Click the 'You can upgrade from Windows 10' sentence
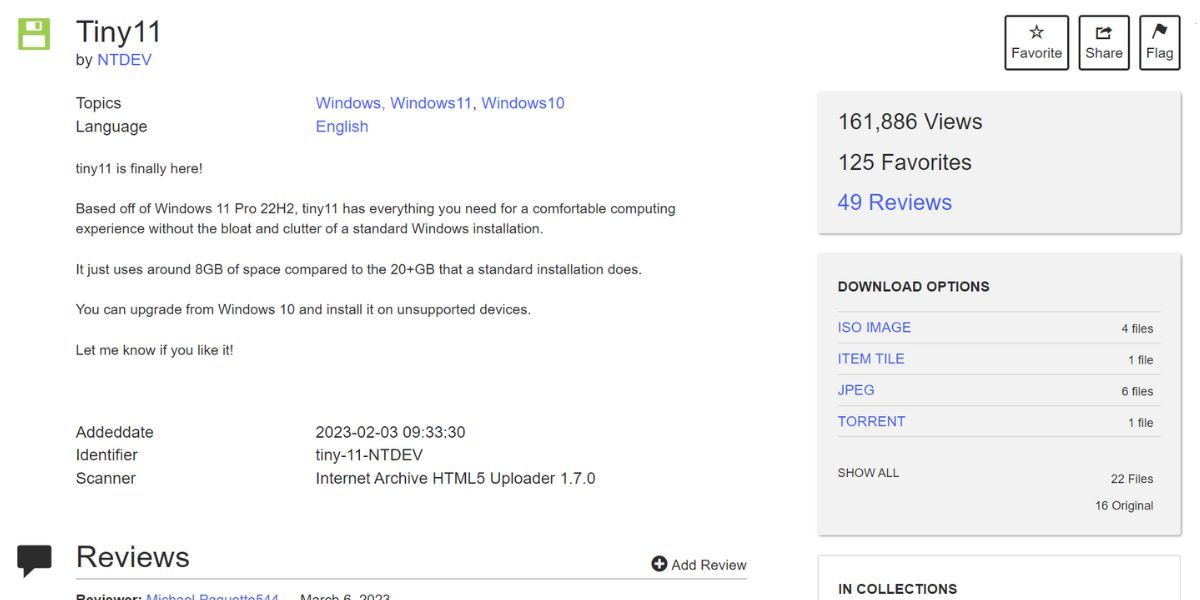Screen dimensions: 1200x600 303,309
